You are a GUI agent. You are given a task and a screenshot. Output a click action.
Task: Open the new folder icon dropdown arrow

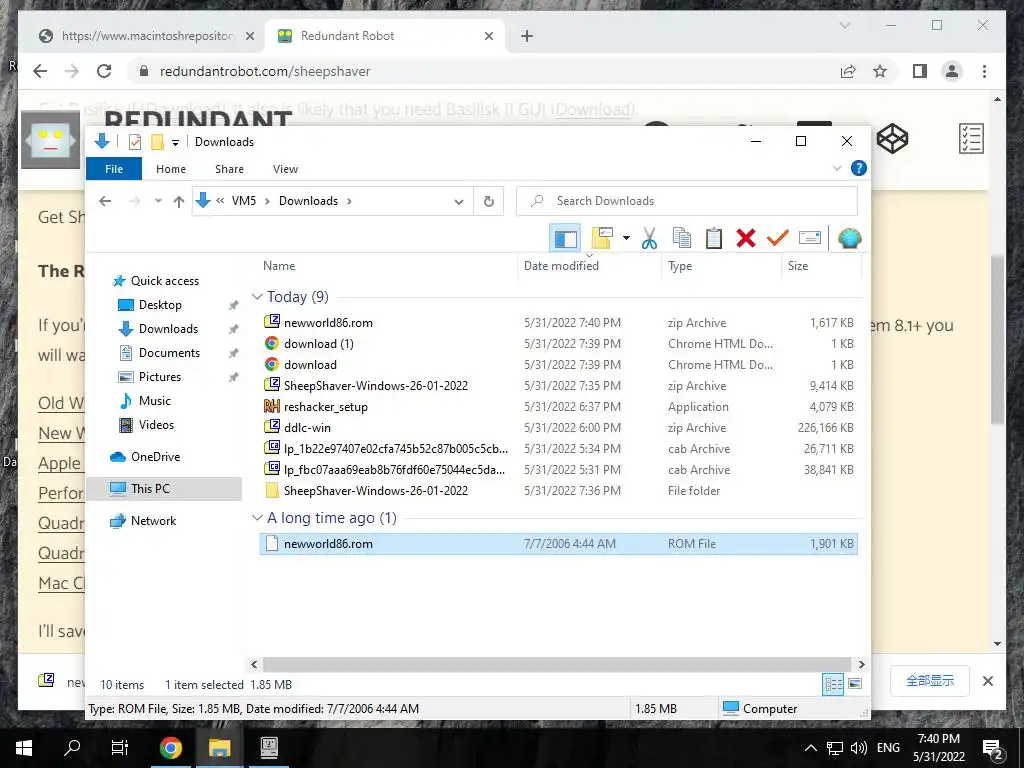[626, 238]
